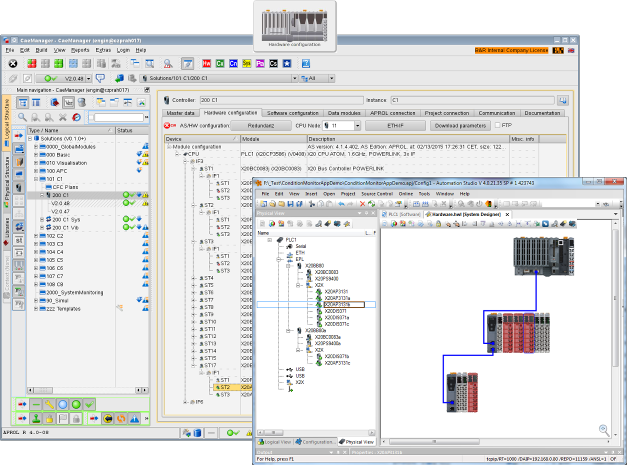Switch to the PLC1 [Software] tab
627x465 pixels.
click(x=401, y=214)
